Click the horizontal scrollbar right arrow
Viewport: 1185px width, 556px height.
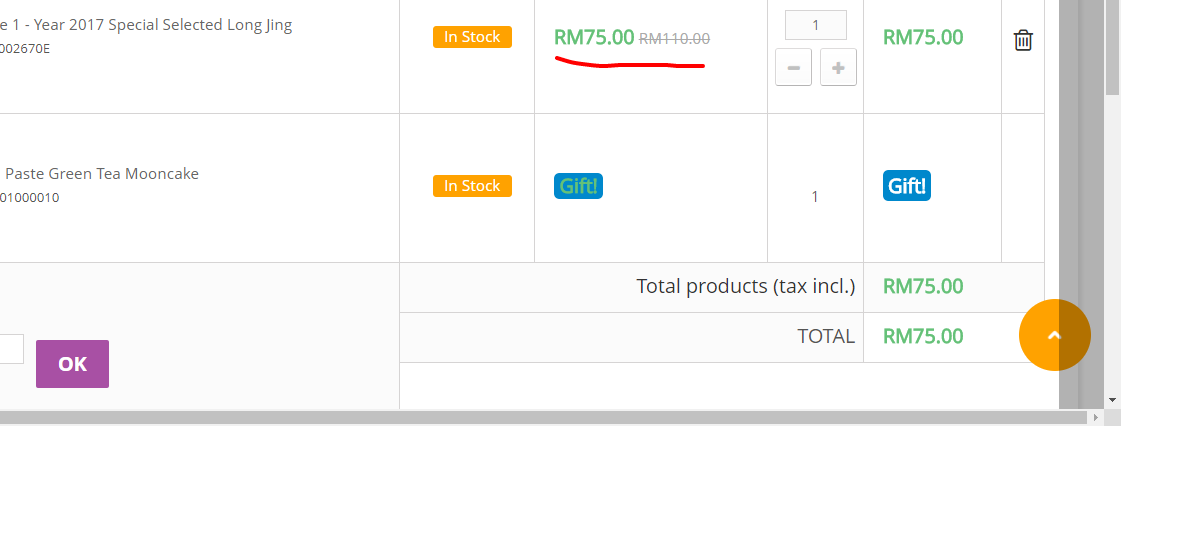pos(1095,417)
